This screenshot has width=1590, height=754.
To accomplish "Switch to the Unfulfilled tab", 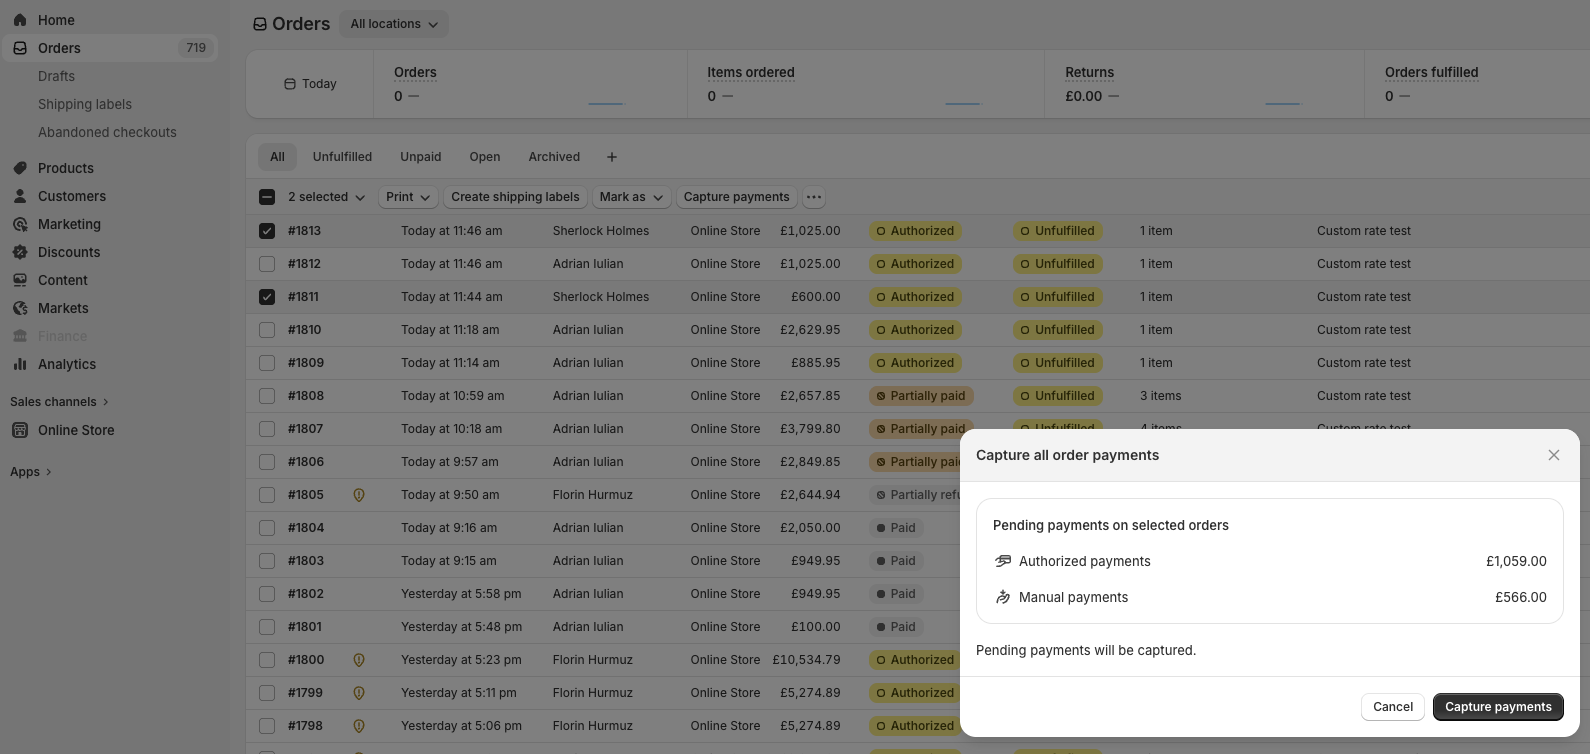I will coord(342,157).
